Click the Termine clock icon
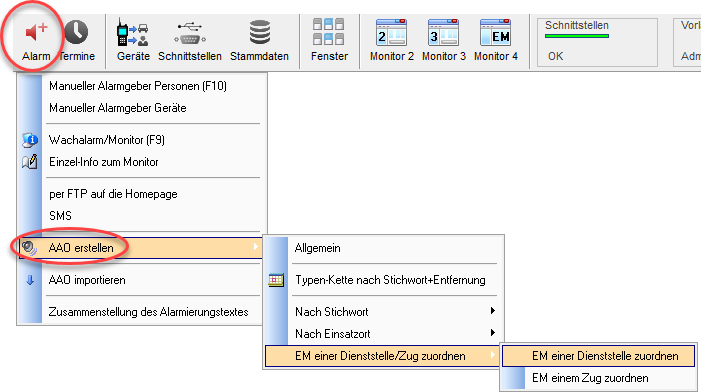Screen dimensions: 701x392 pos(76,32)
